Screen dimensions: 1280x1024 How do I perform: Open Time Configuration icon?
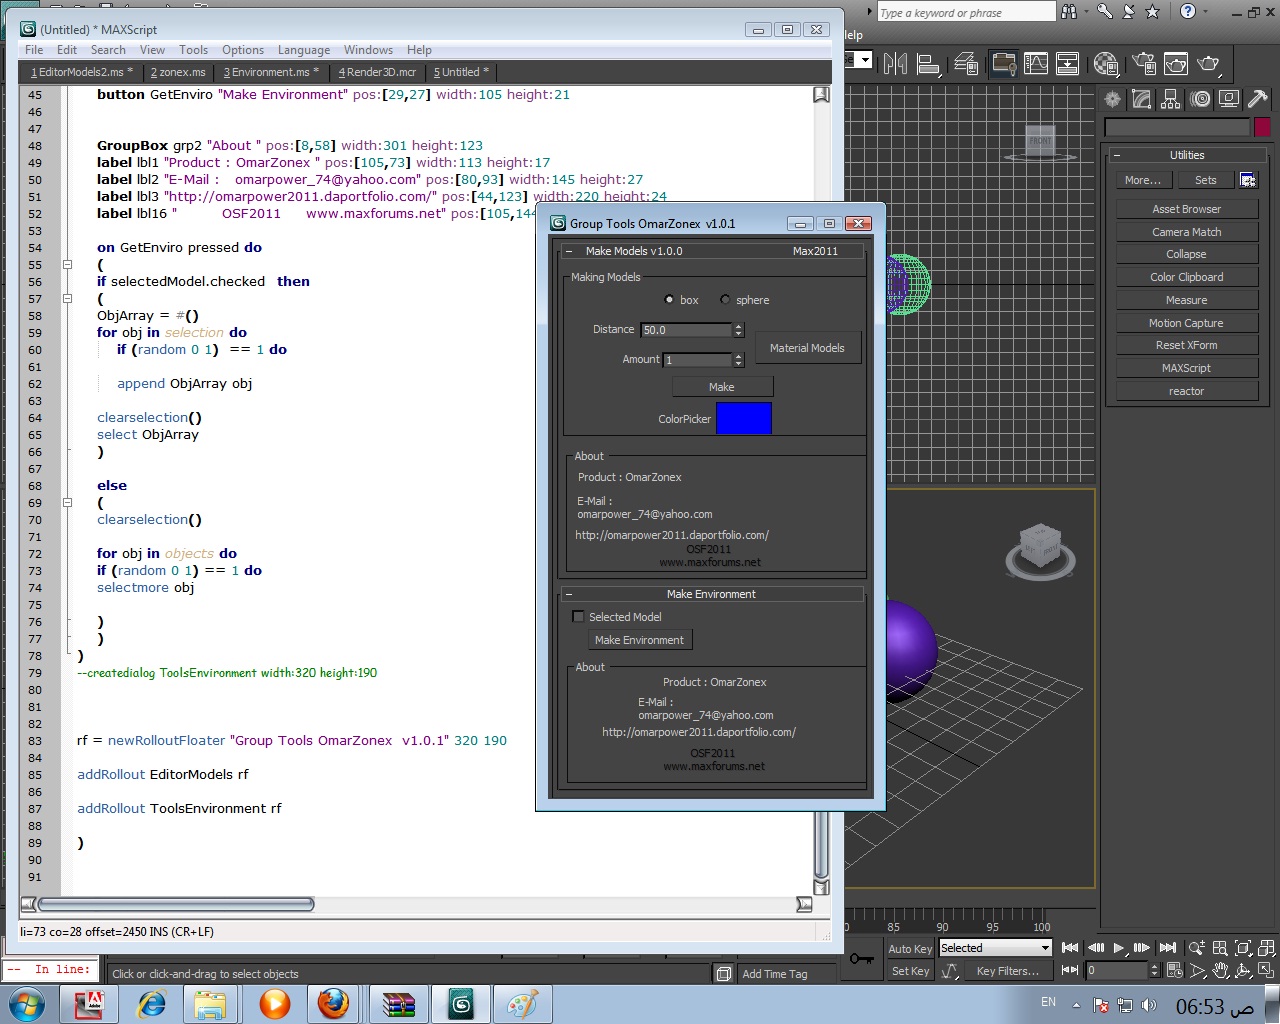[1175, 970]
